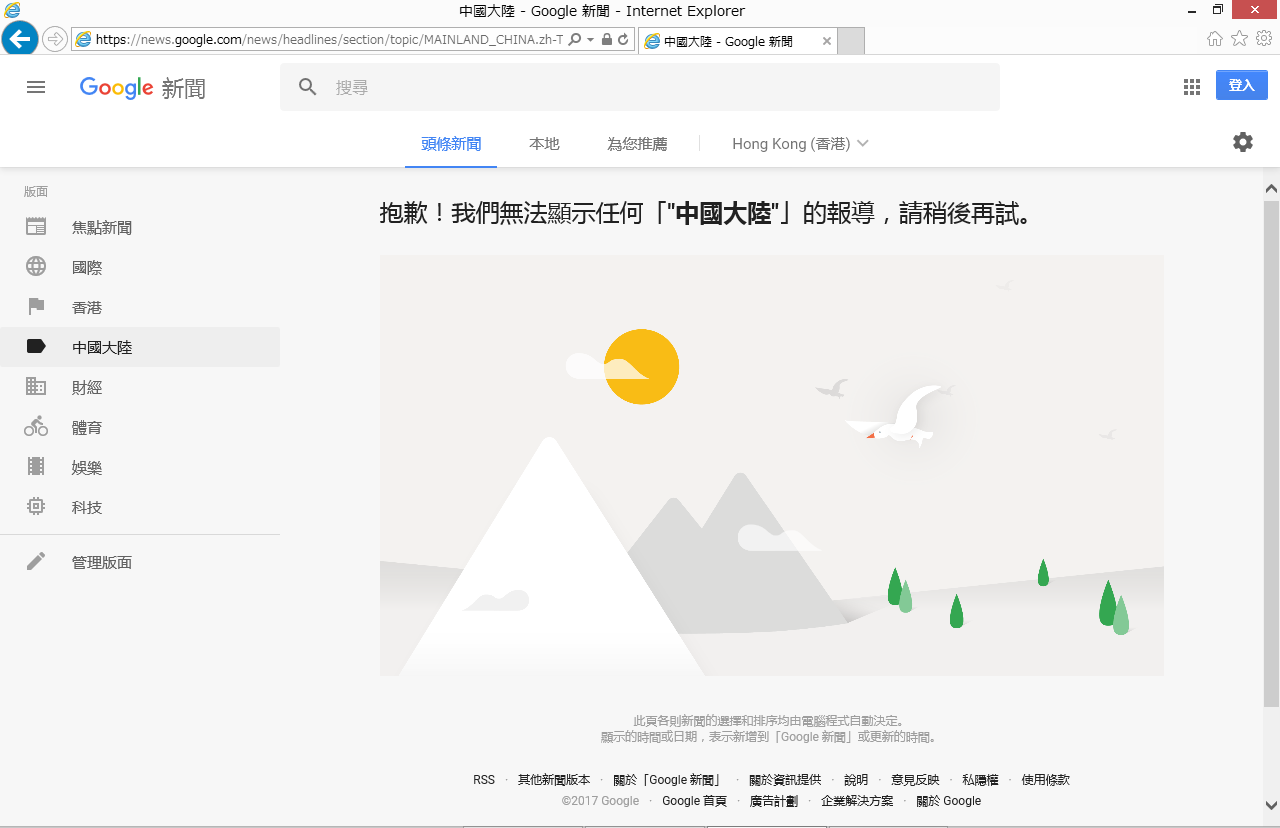The image size is (1280, 828).
Task: Open the 廣告計劃 footer link
Action: click(774, 801)
